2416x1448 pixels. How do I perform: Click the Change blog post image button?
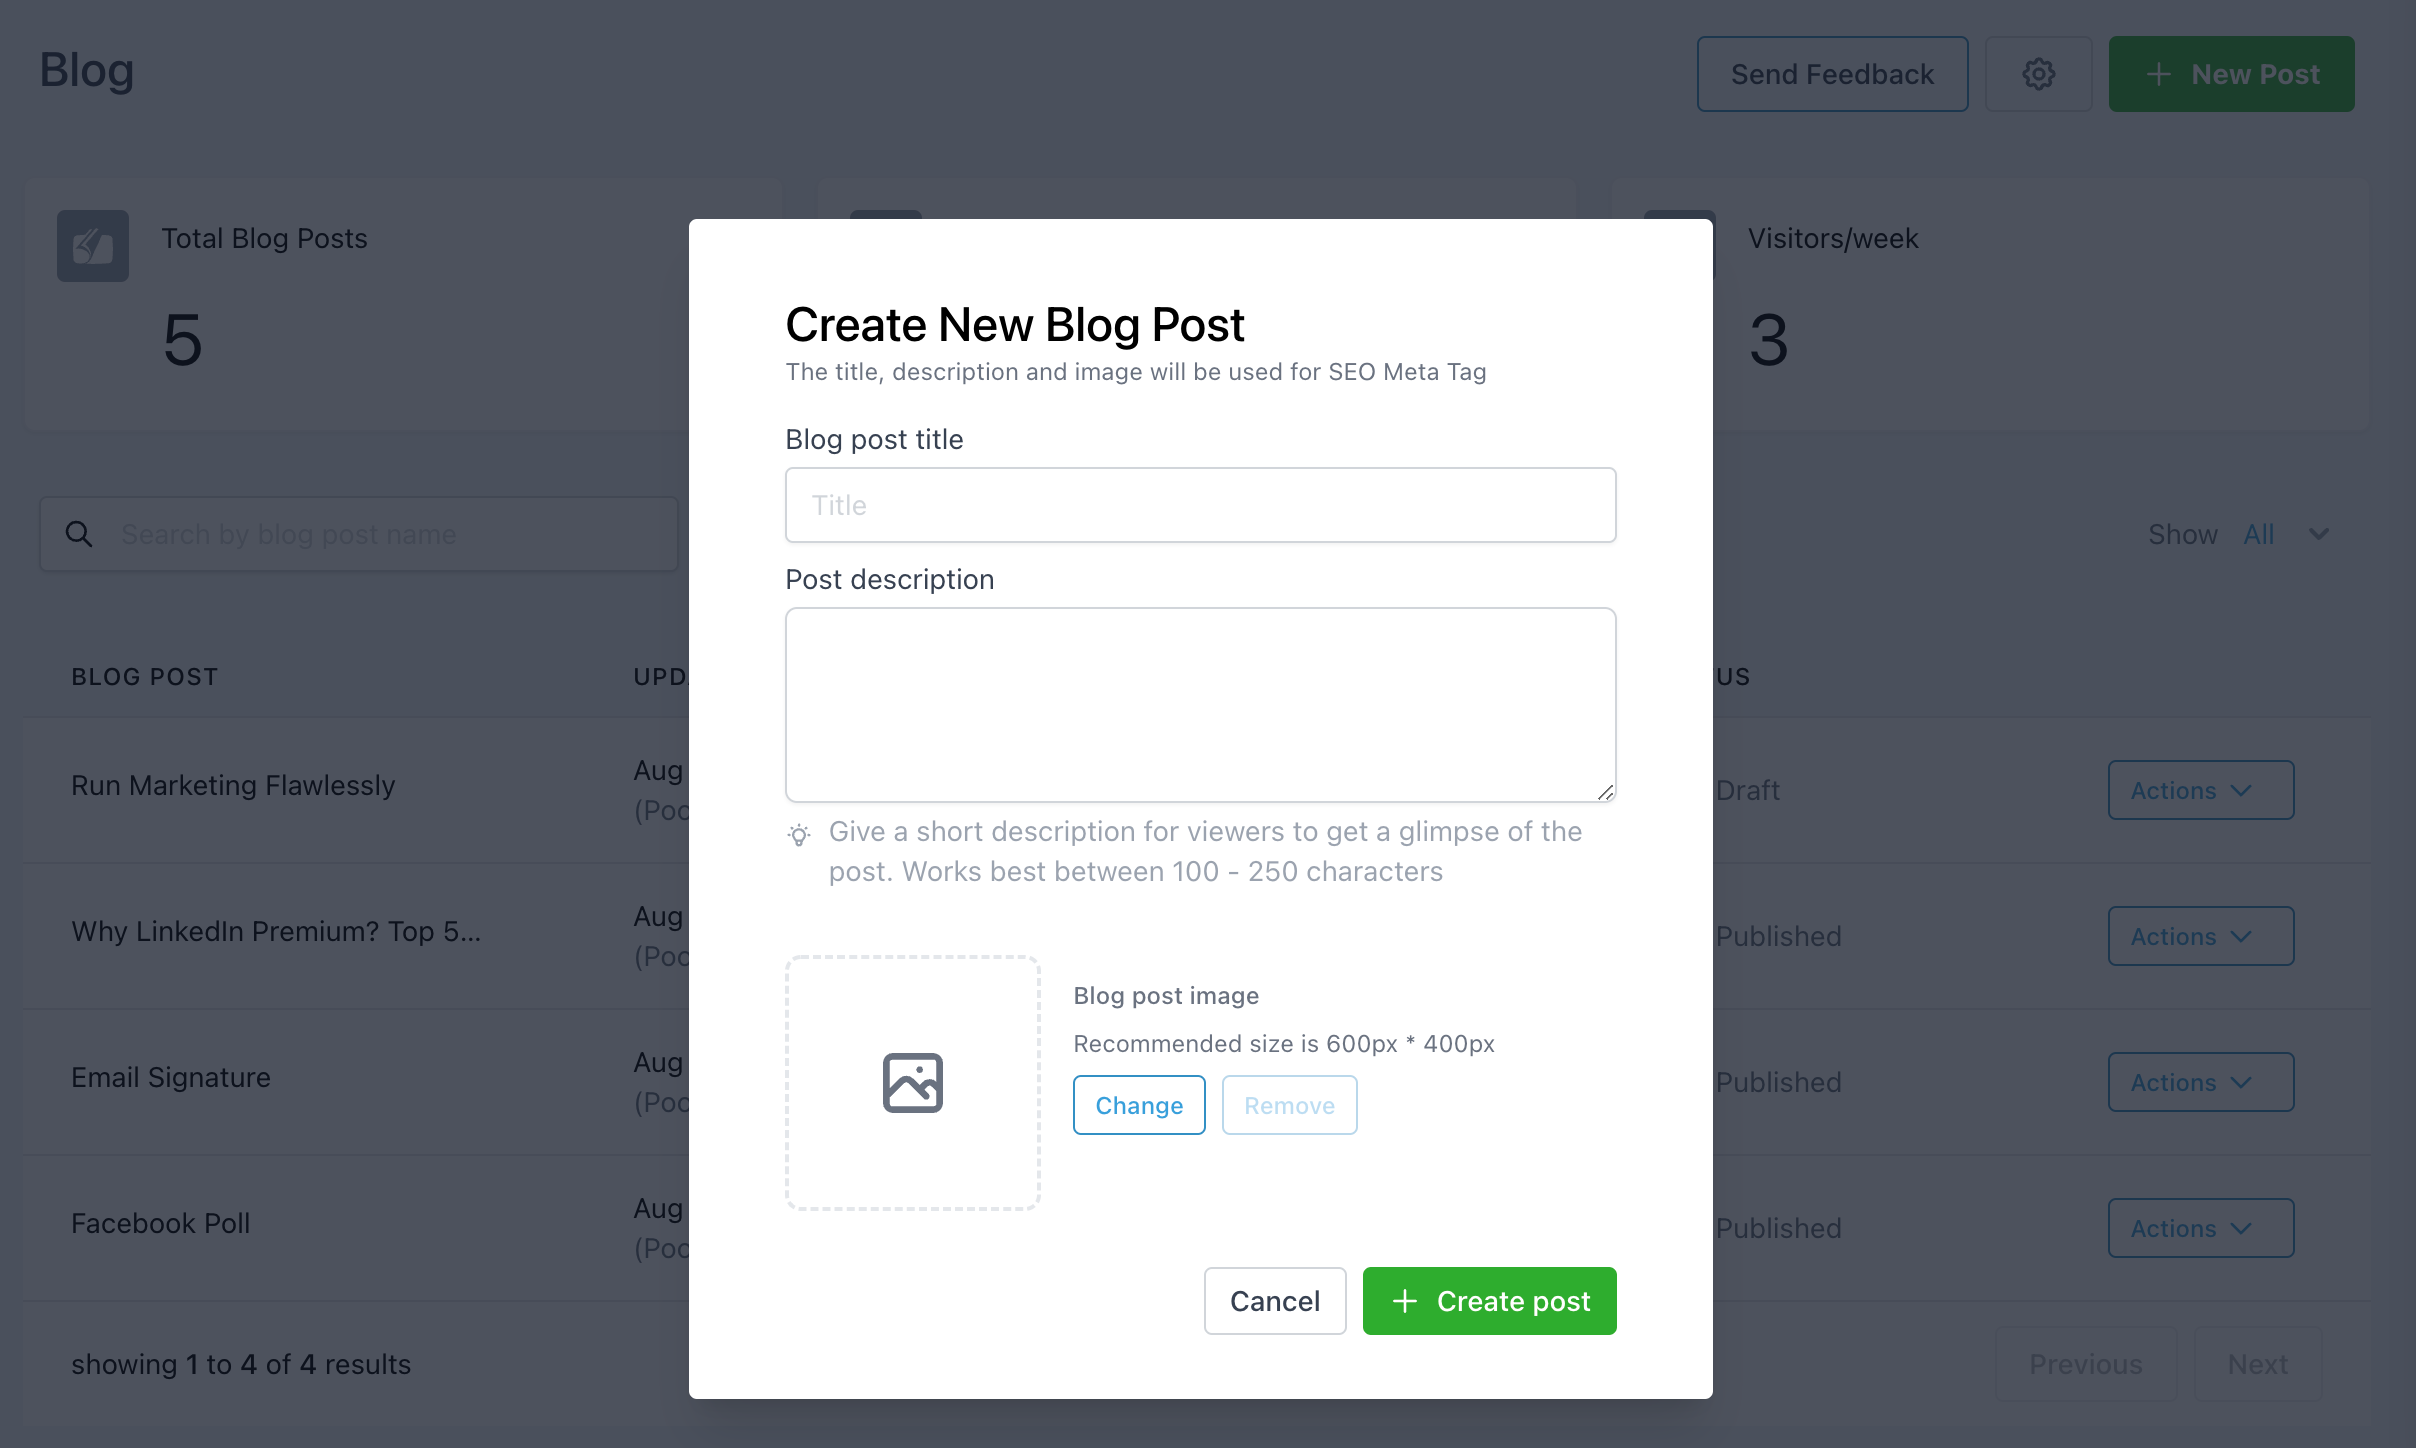[x=1139, y=1103]
